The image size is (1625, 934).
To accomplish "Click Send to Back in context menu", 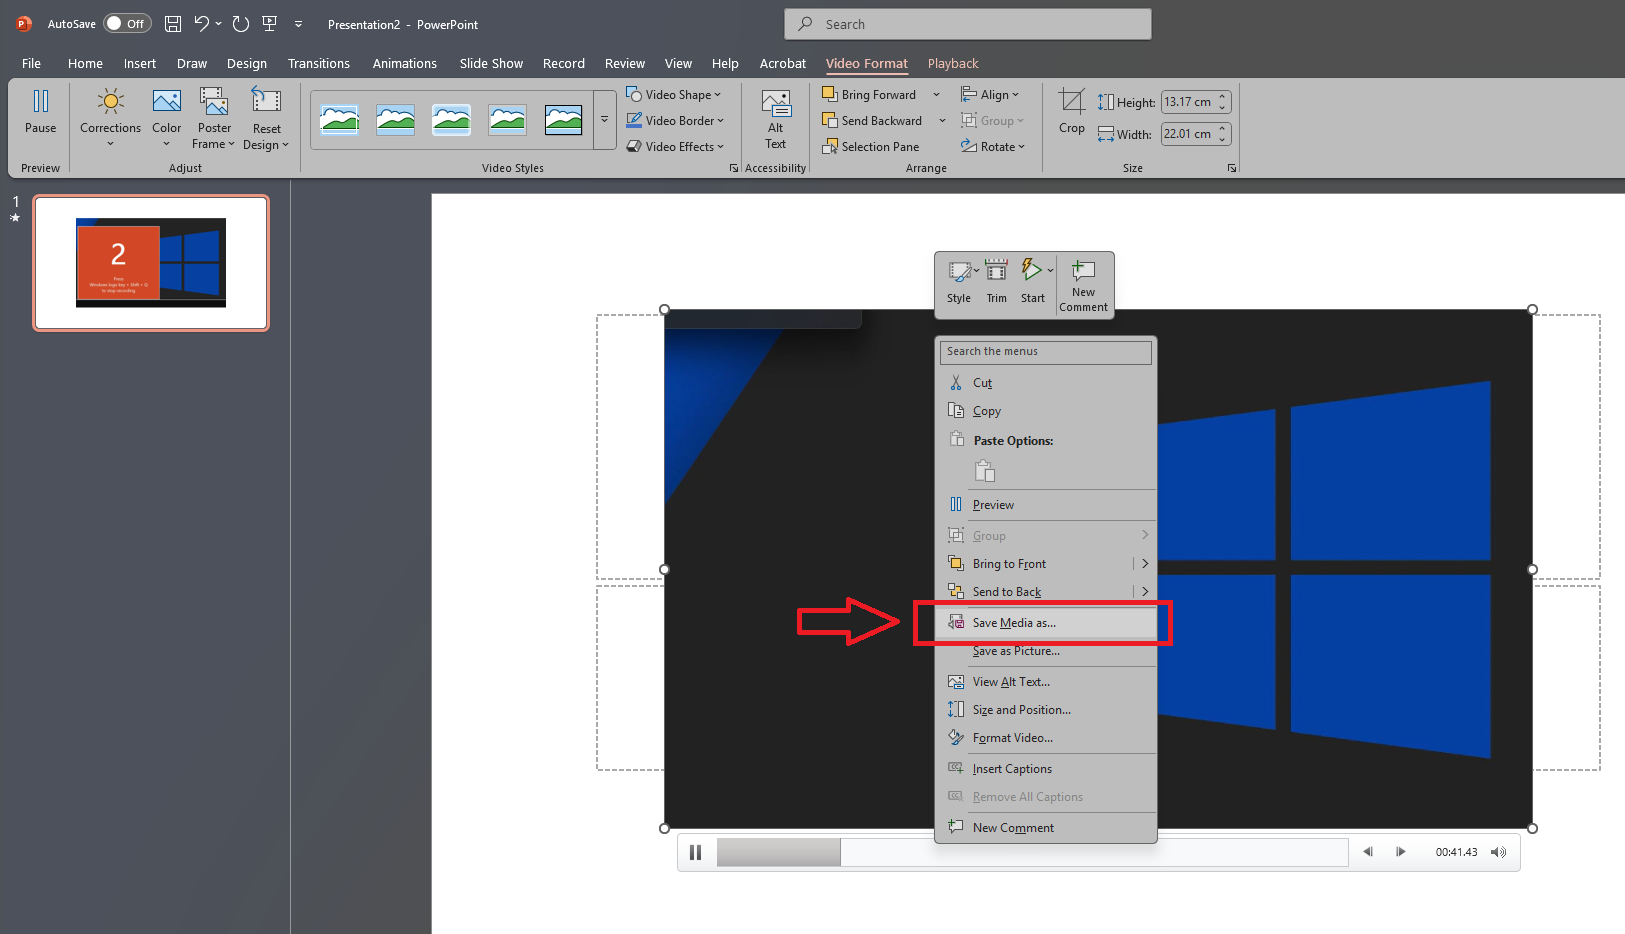I will tap(1006, 591).
